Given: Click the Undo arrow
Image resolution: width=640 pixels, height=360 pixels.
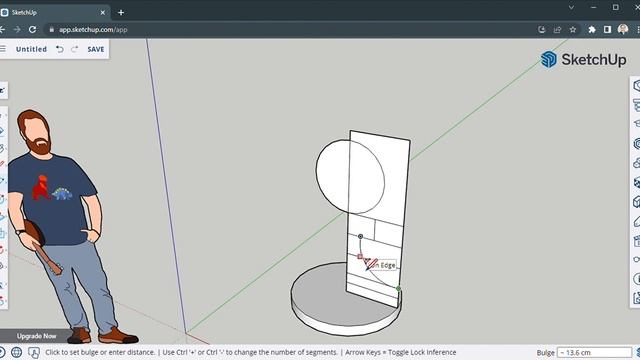Looking at the screenshot, I should [60, 49].
